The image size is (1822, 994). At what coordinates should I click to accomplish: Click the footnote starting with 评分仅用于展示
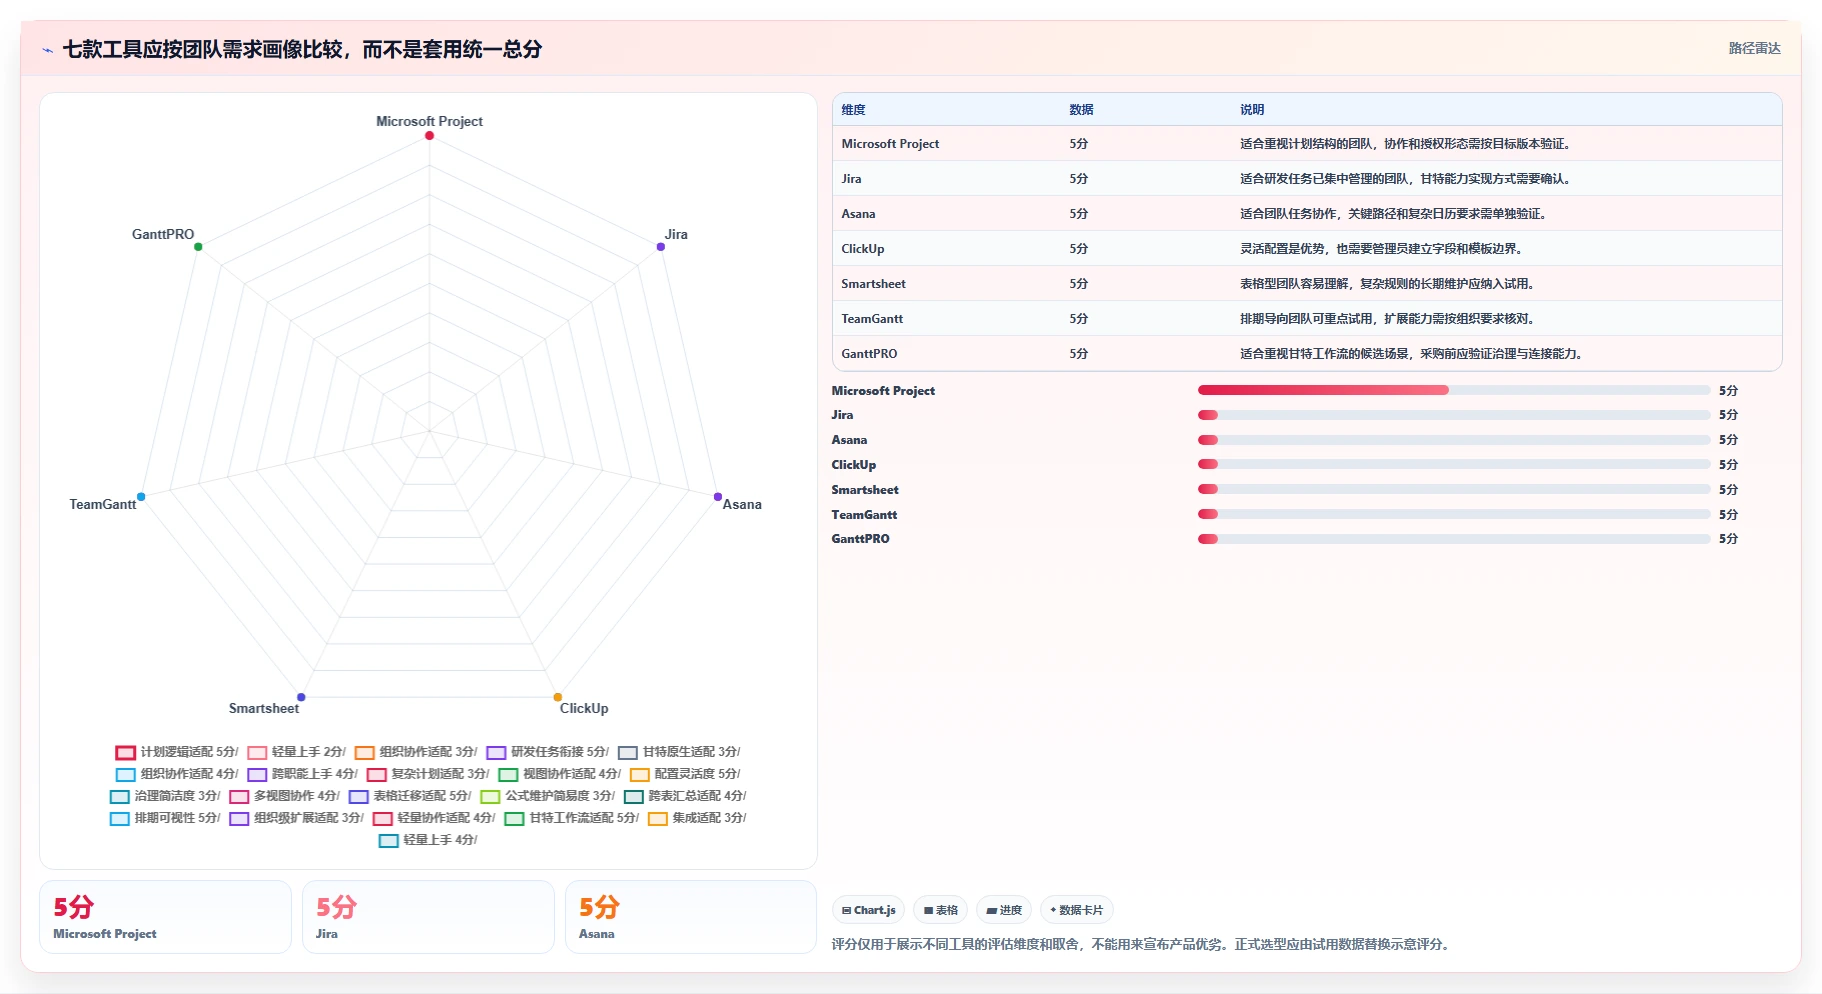coord(1141,944)
